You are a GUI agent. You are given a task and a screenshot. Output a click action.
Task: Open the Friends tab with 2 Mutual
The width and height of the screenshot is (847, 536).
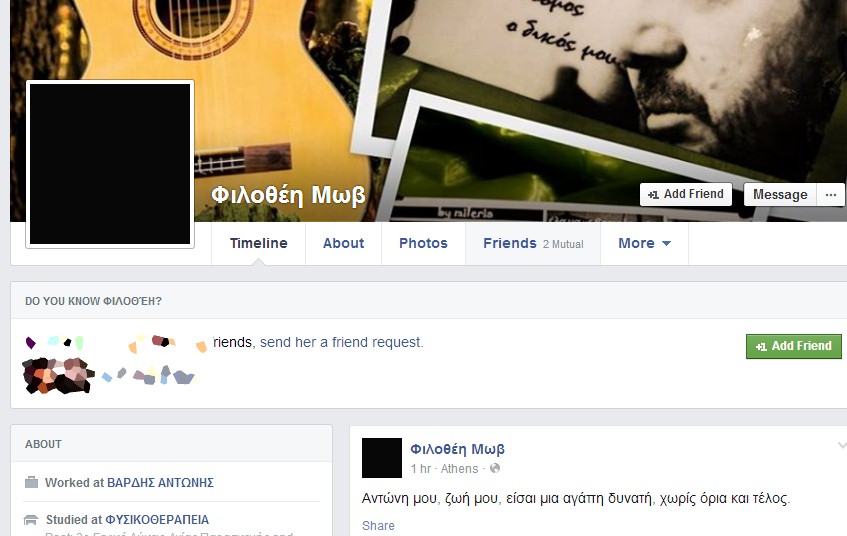[x=533, y=243]
